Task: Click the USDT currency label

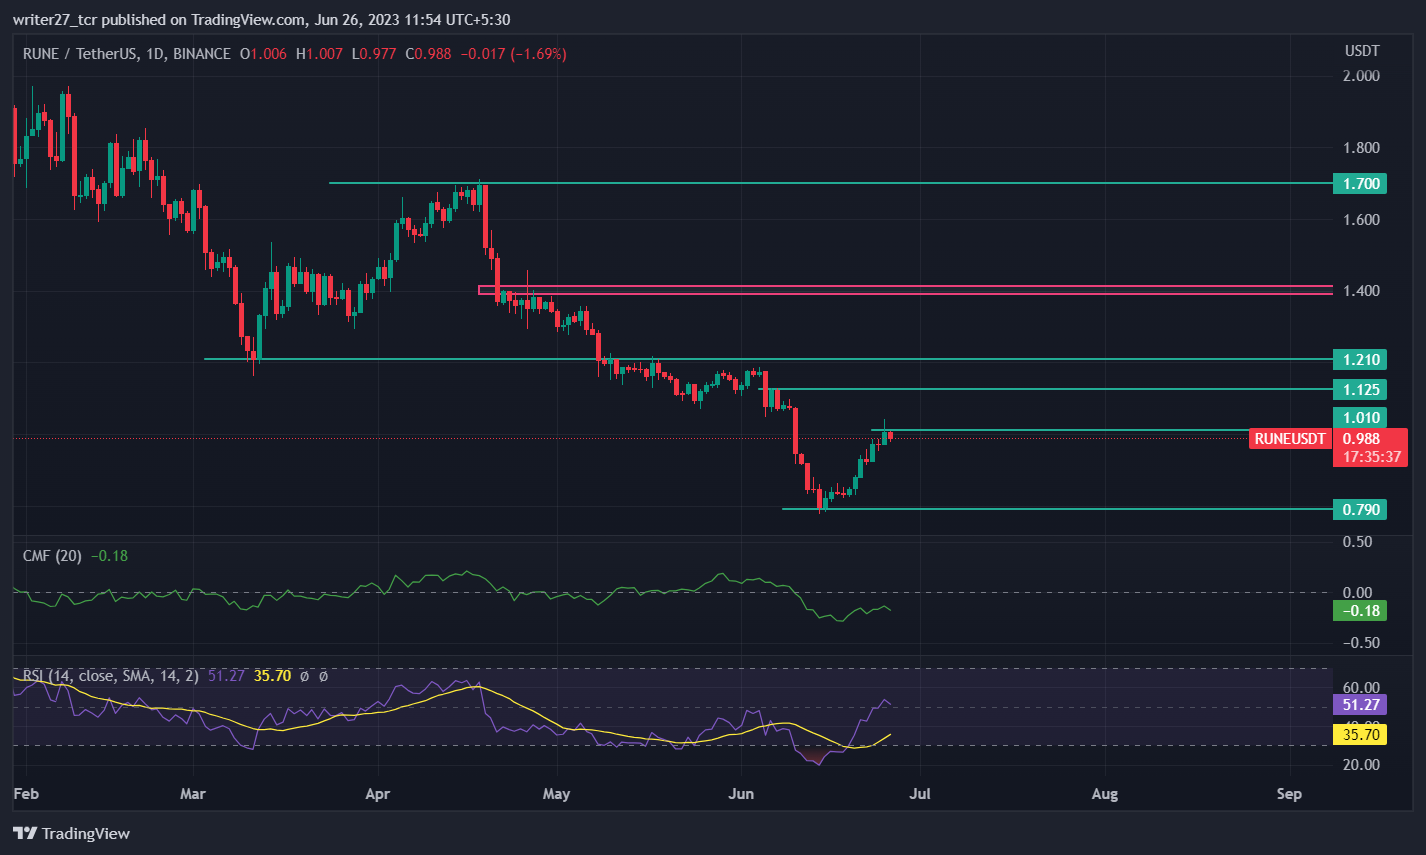Action: (x=1362, y=51)
